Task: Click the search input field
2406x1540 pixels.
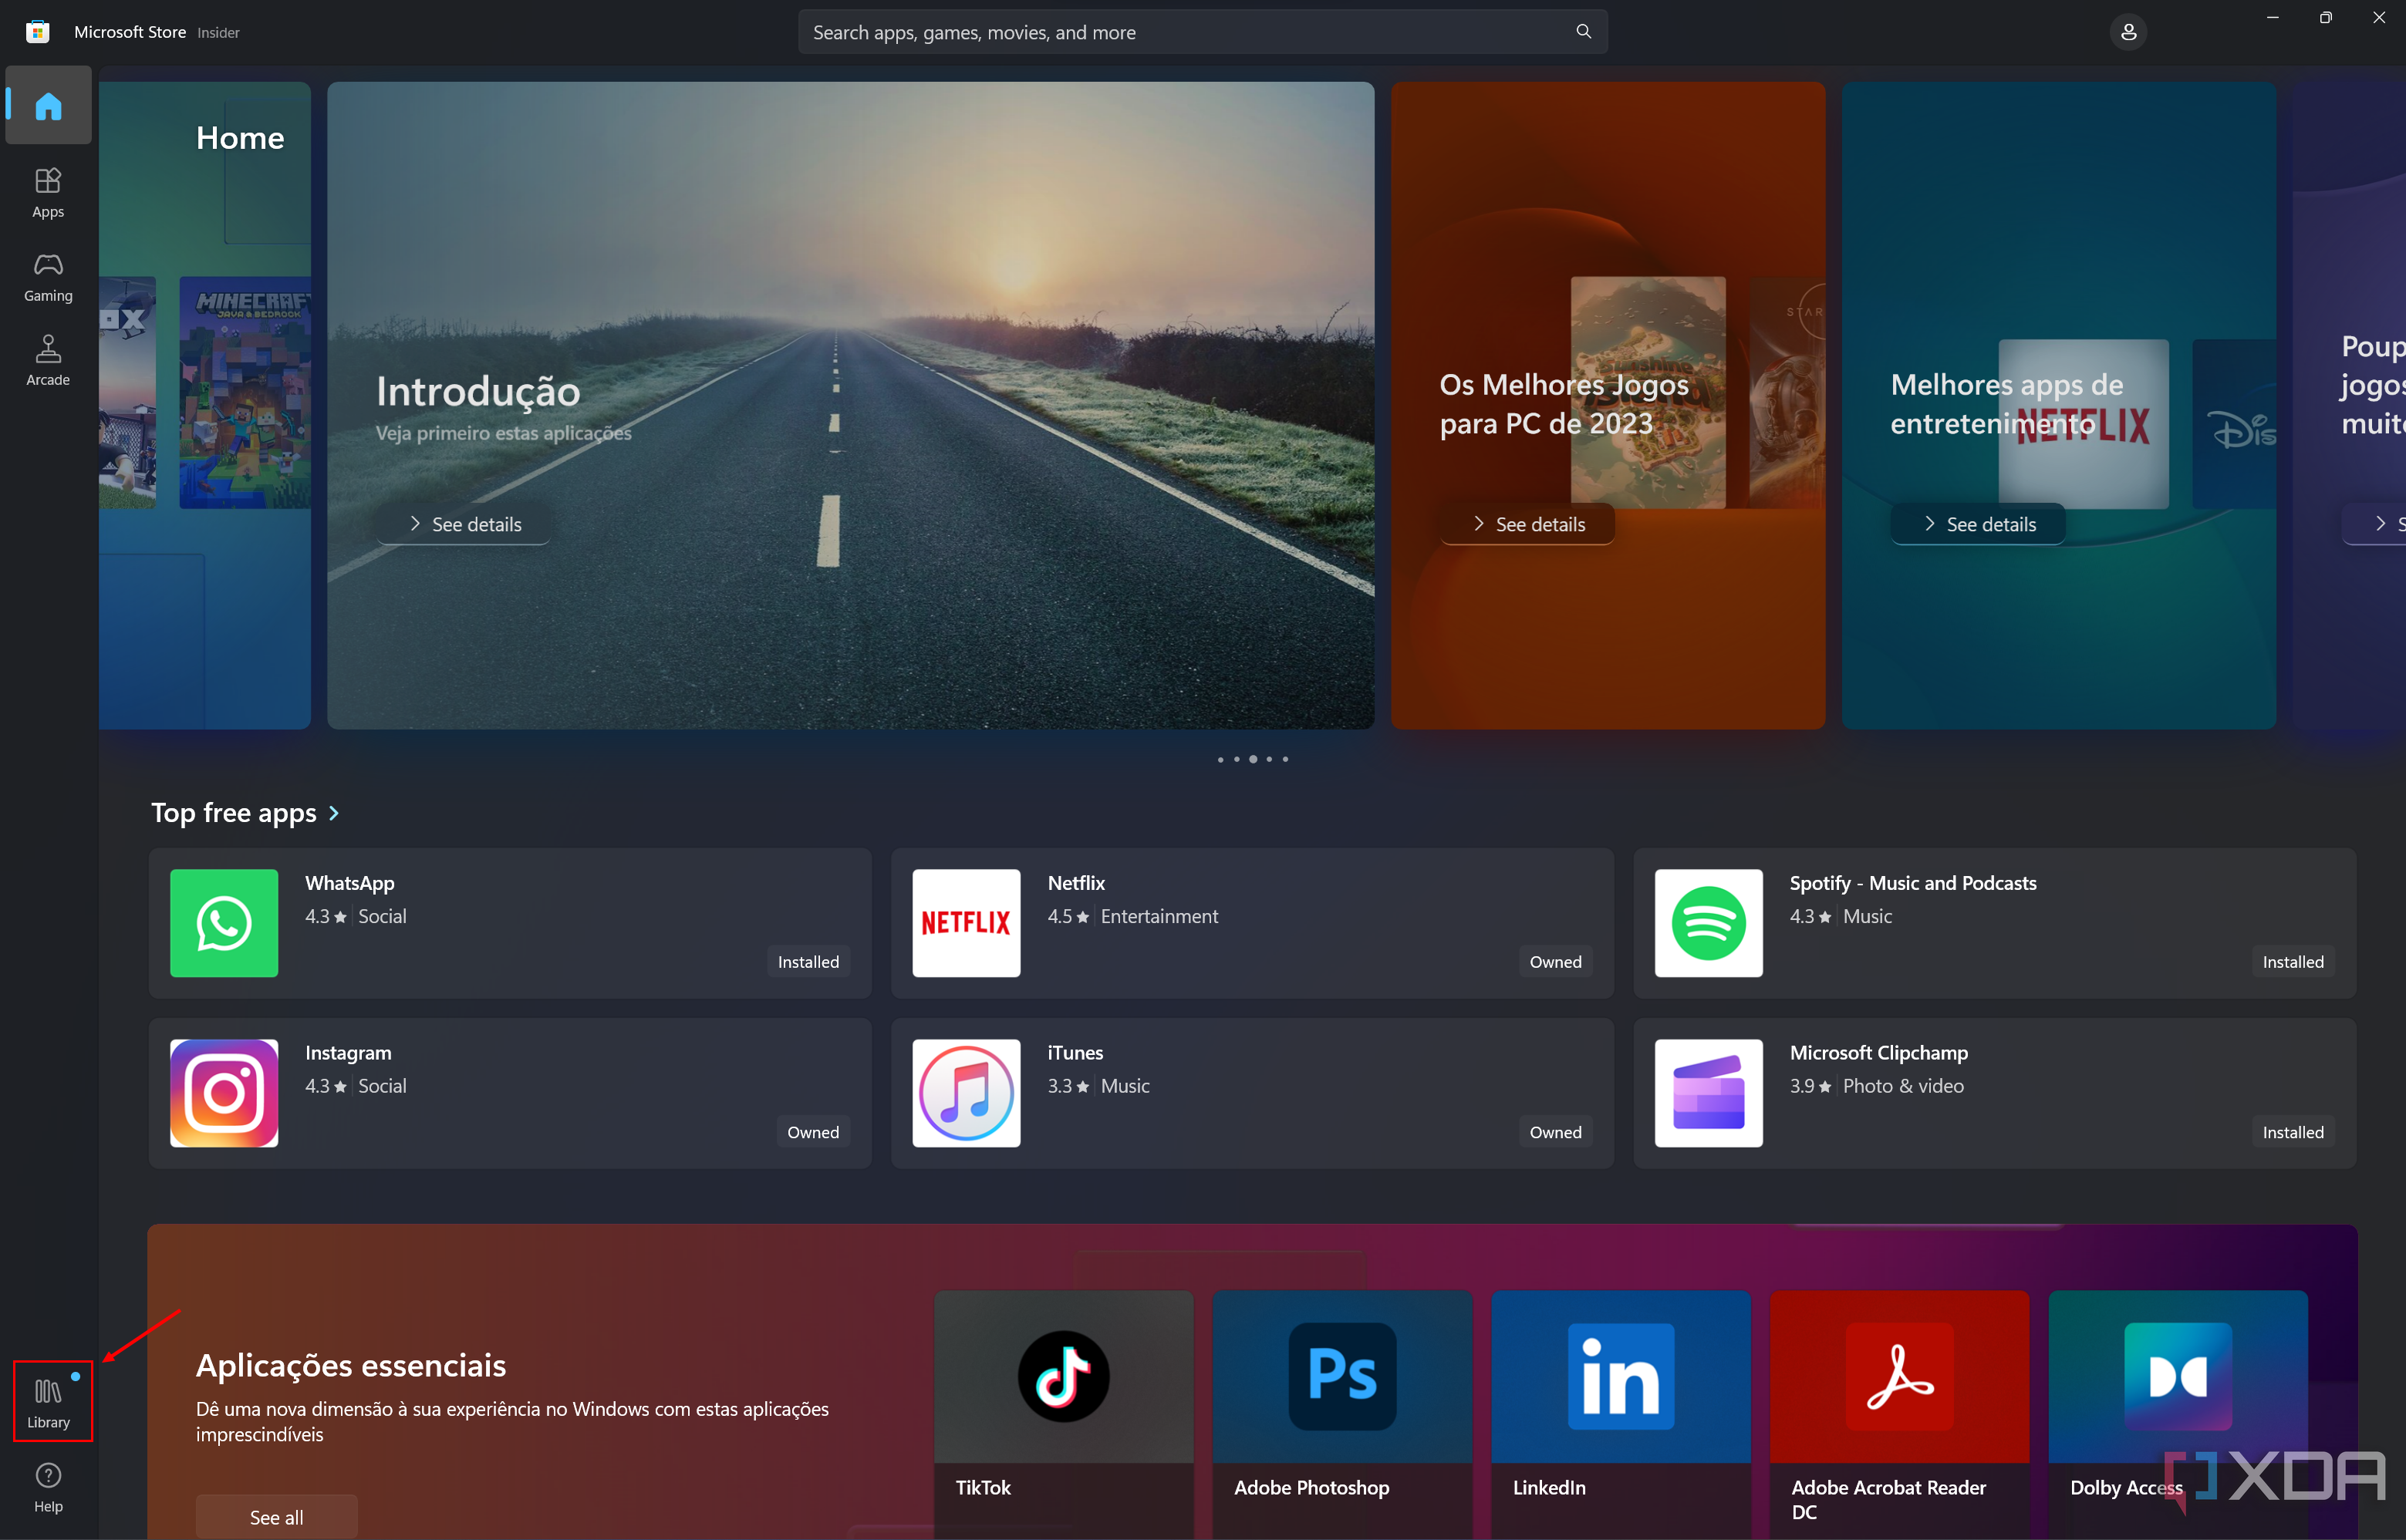Action: (1203, 32)
